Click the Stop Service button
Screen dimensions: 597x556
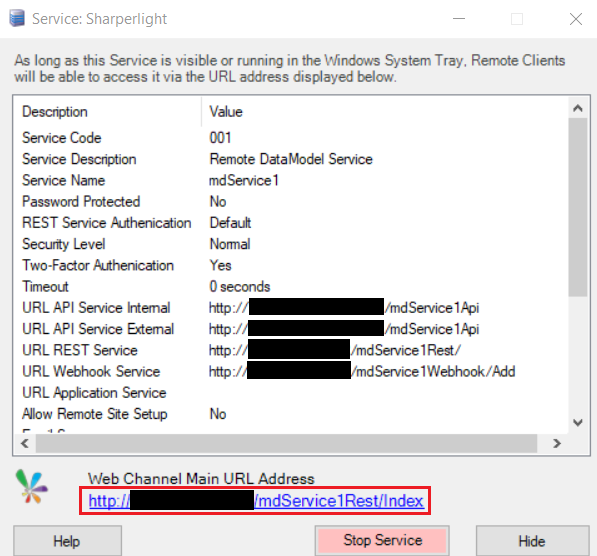(382, 540)
